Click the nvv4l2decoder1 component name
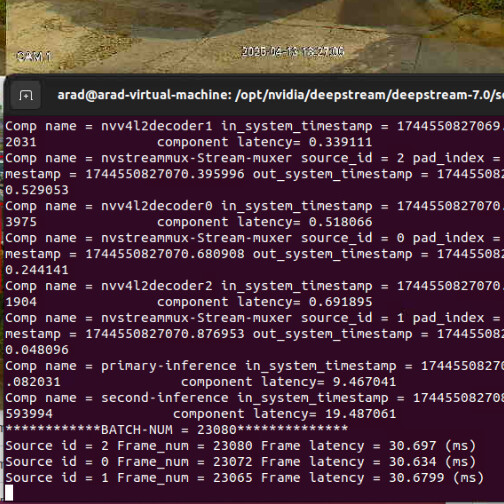 [x=157, y=126]
